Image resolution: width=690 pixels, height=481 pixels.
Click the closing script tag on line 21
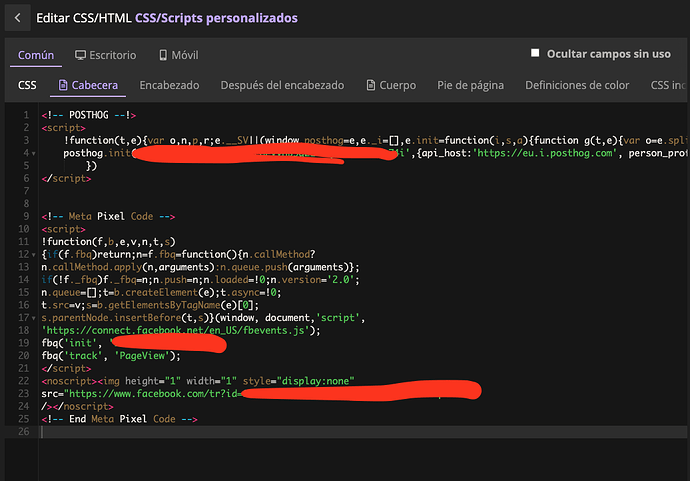point(66,368)
